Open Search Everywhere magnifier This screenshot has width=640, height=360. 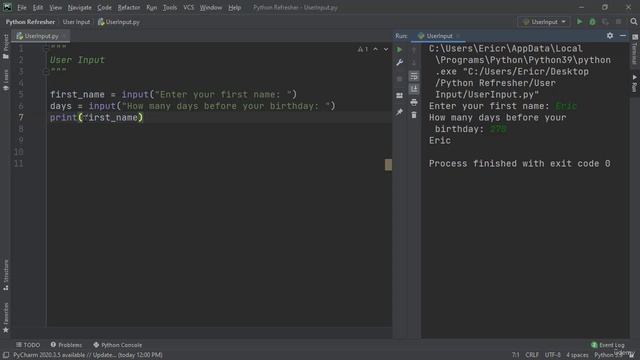click(x=633, y=22)
